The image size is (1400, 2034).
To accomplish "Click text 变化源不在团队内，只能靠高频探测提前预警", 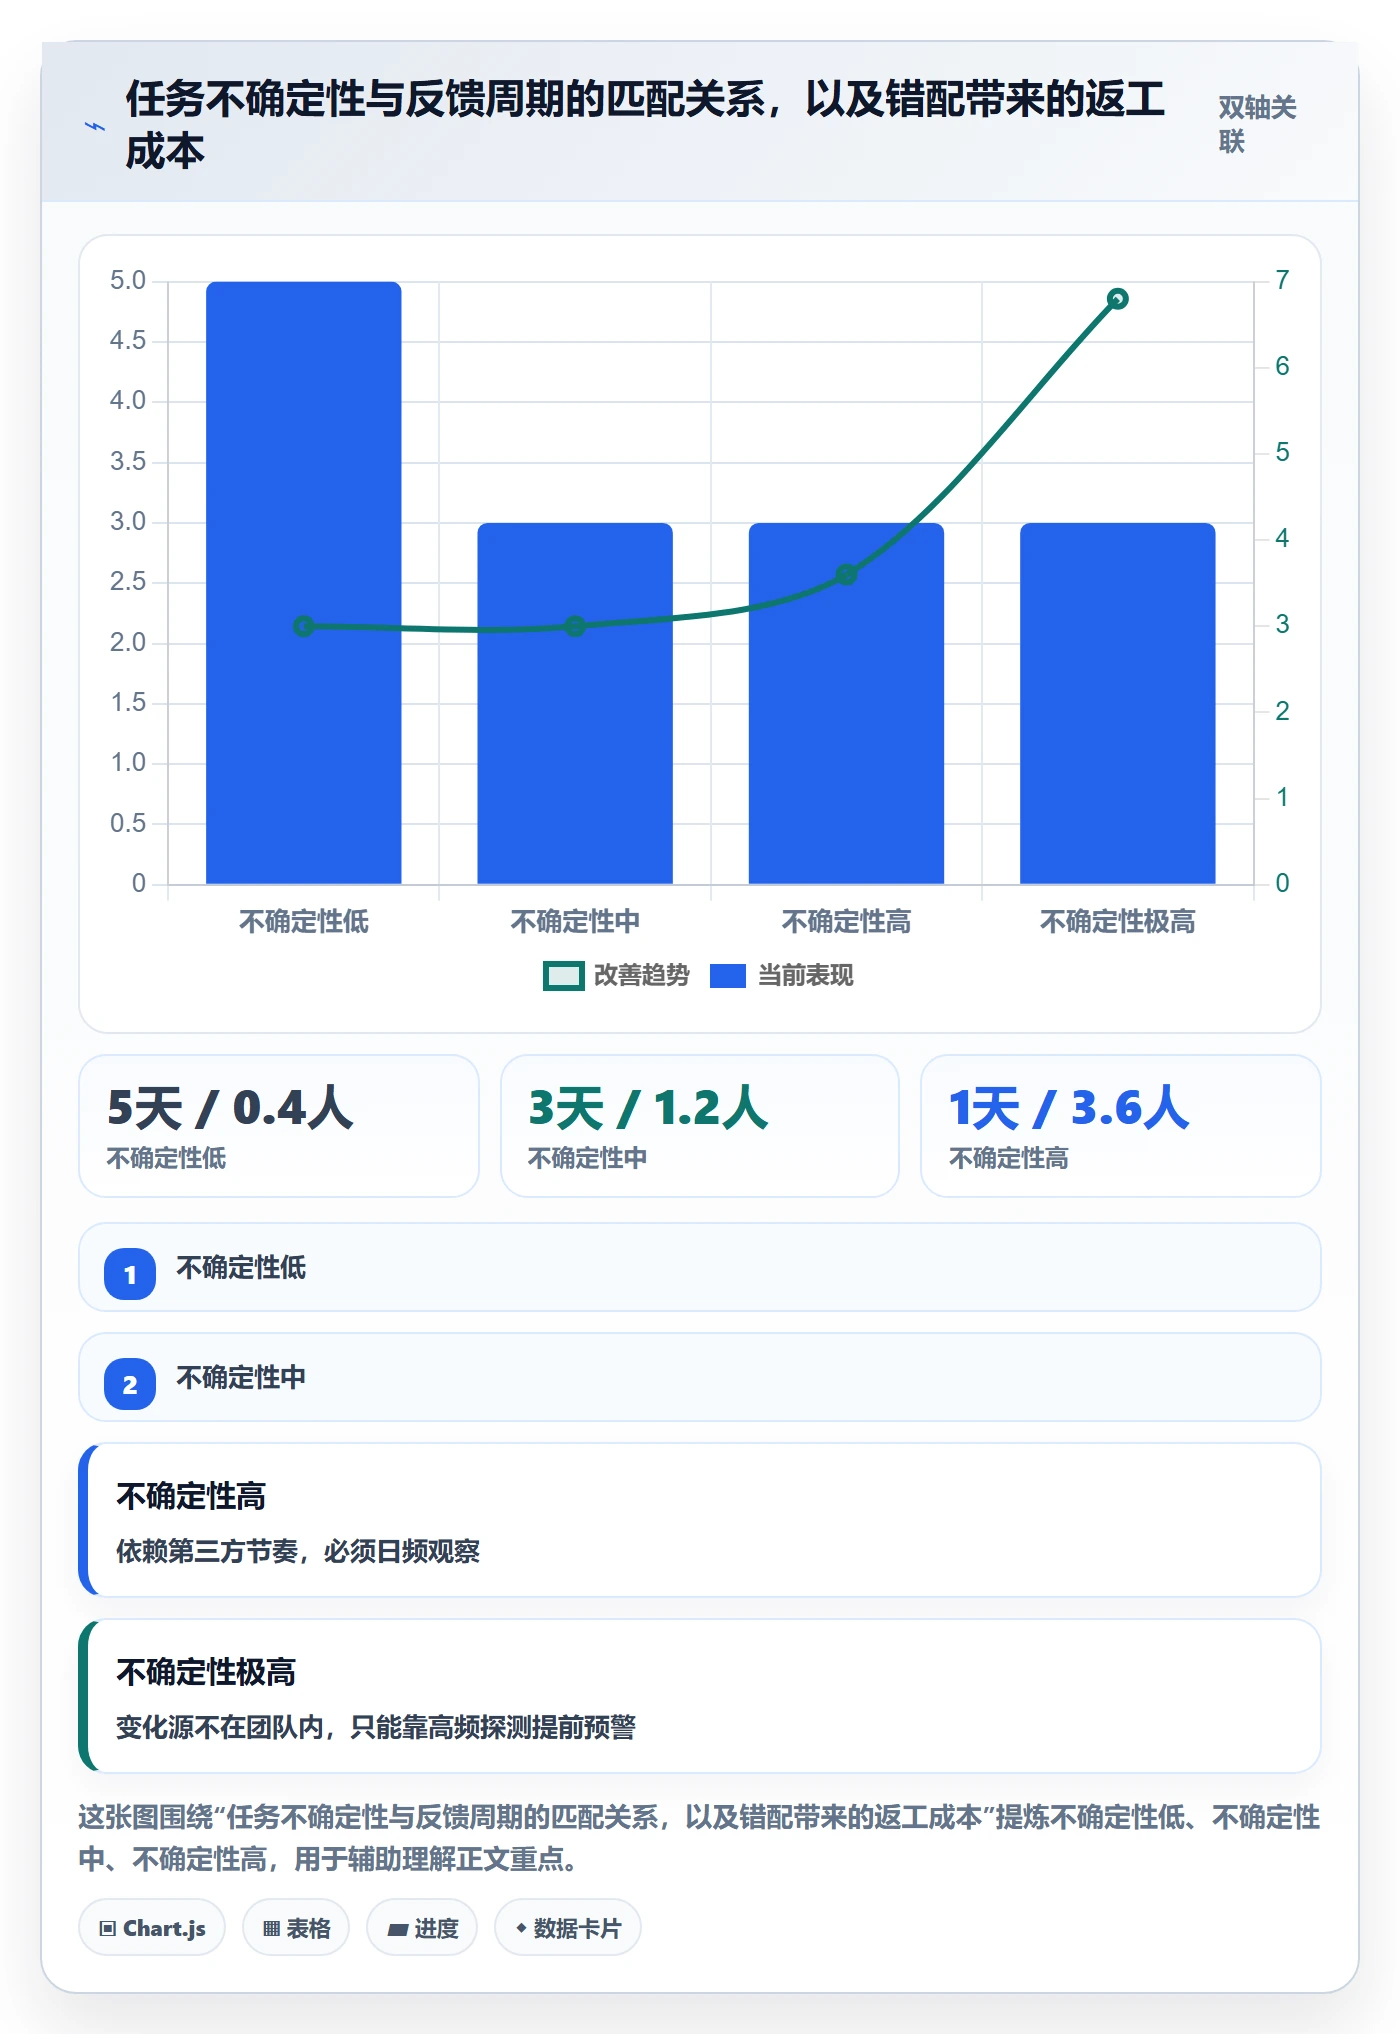I will pos(376,1727).
